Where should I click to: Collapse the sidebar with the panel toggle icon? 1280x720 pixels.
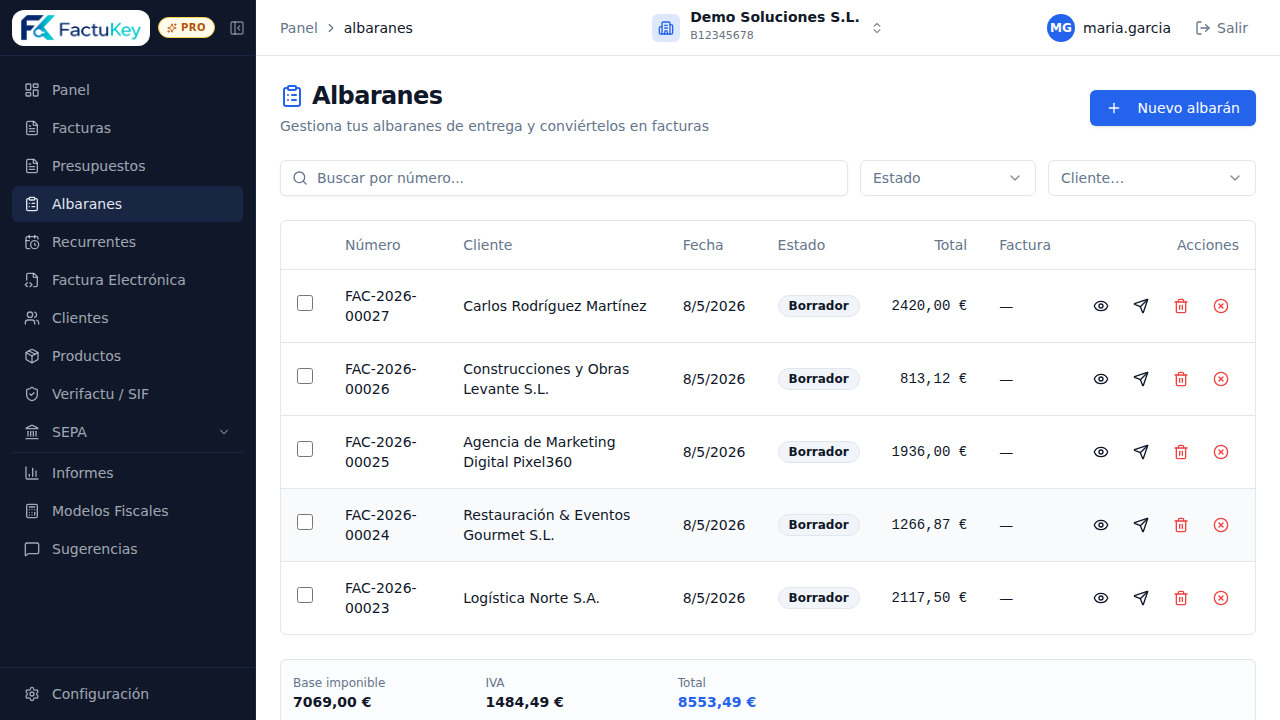pos(237,28)
